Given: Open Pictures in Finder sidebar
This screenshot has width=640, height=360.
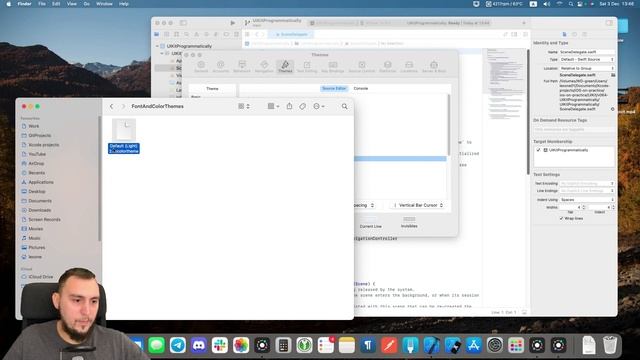Looking at the screenshot, I should pos(37,247).
